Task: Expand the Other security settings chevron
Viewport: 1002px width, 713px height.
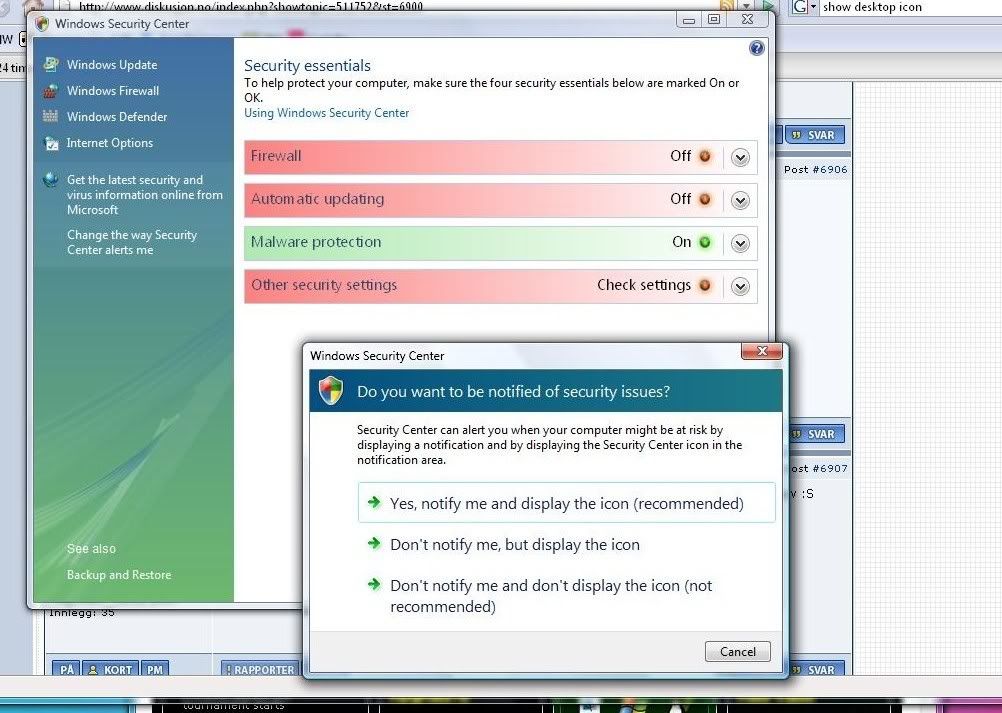Action: 740,286
